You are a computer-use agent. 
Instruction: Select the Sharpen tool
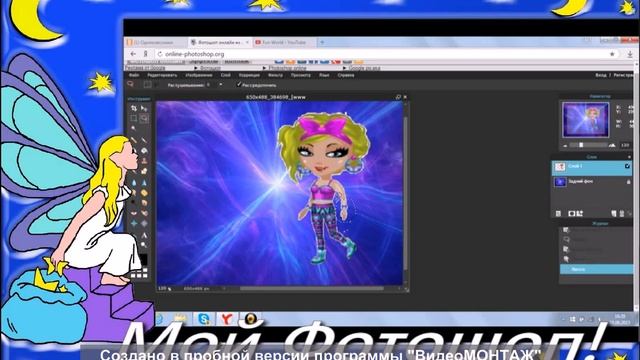(144, 182)
